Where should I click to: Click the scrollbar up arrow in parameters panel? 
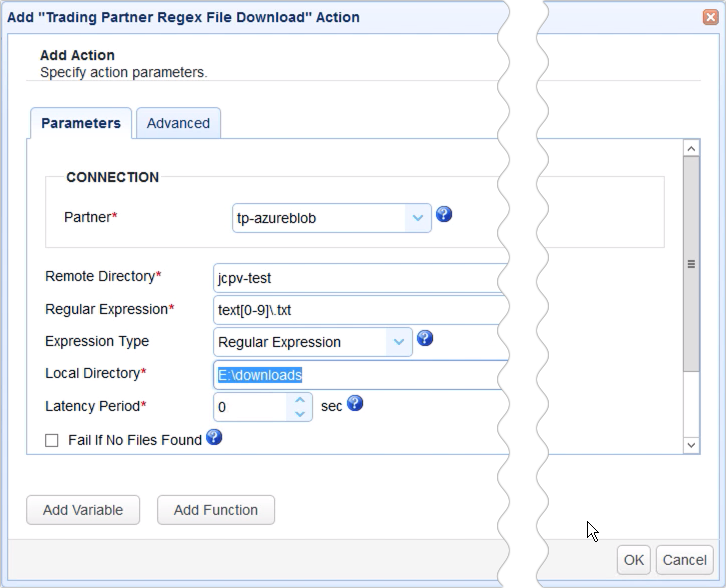pos(691,148)
